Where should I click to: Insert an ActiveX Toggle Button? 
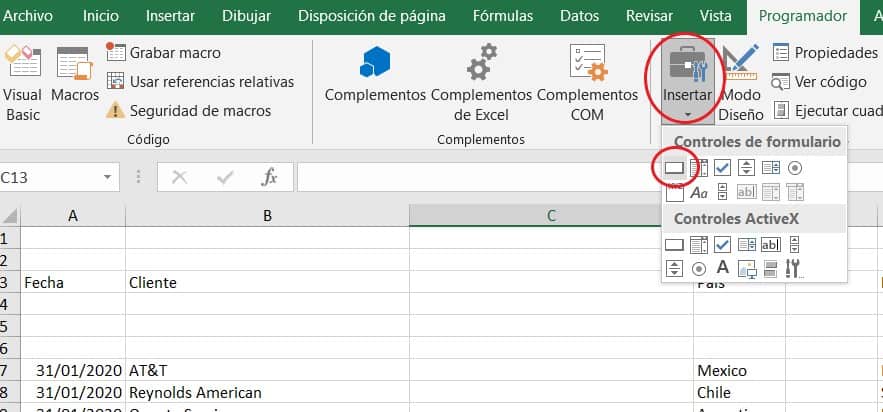pos(771,268)
